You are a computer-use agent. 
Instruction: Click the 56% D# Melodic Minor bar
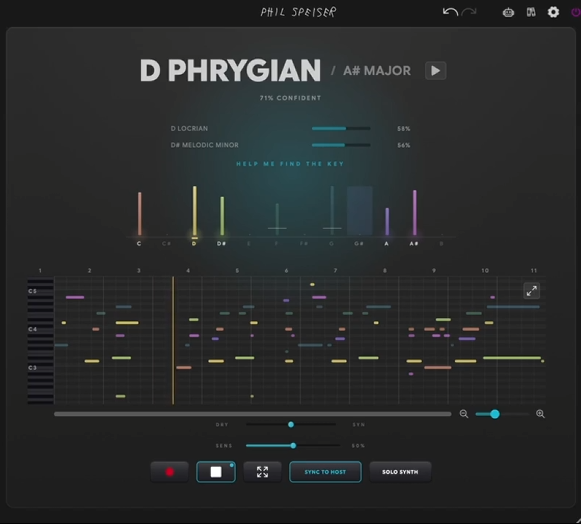(341, 145)
